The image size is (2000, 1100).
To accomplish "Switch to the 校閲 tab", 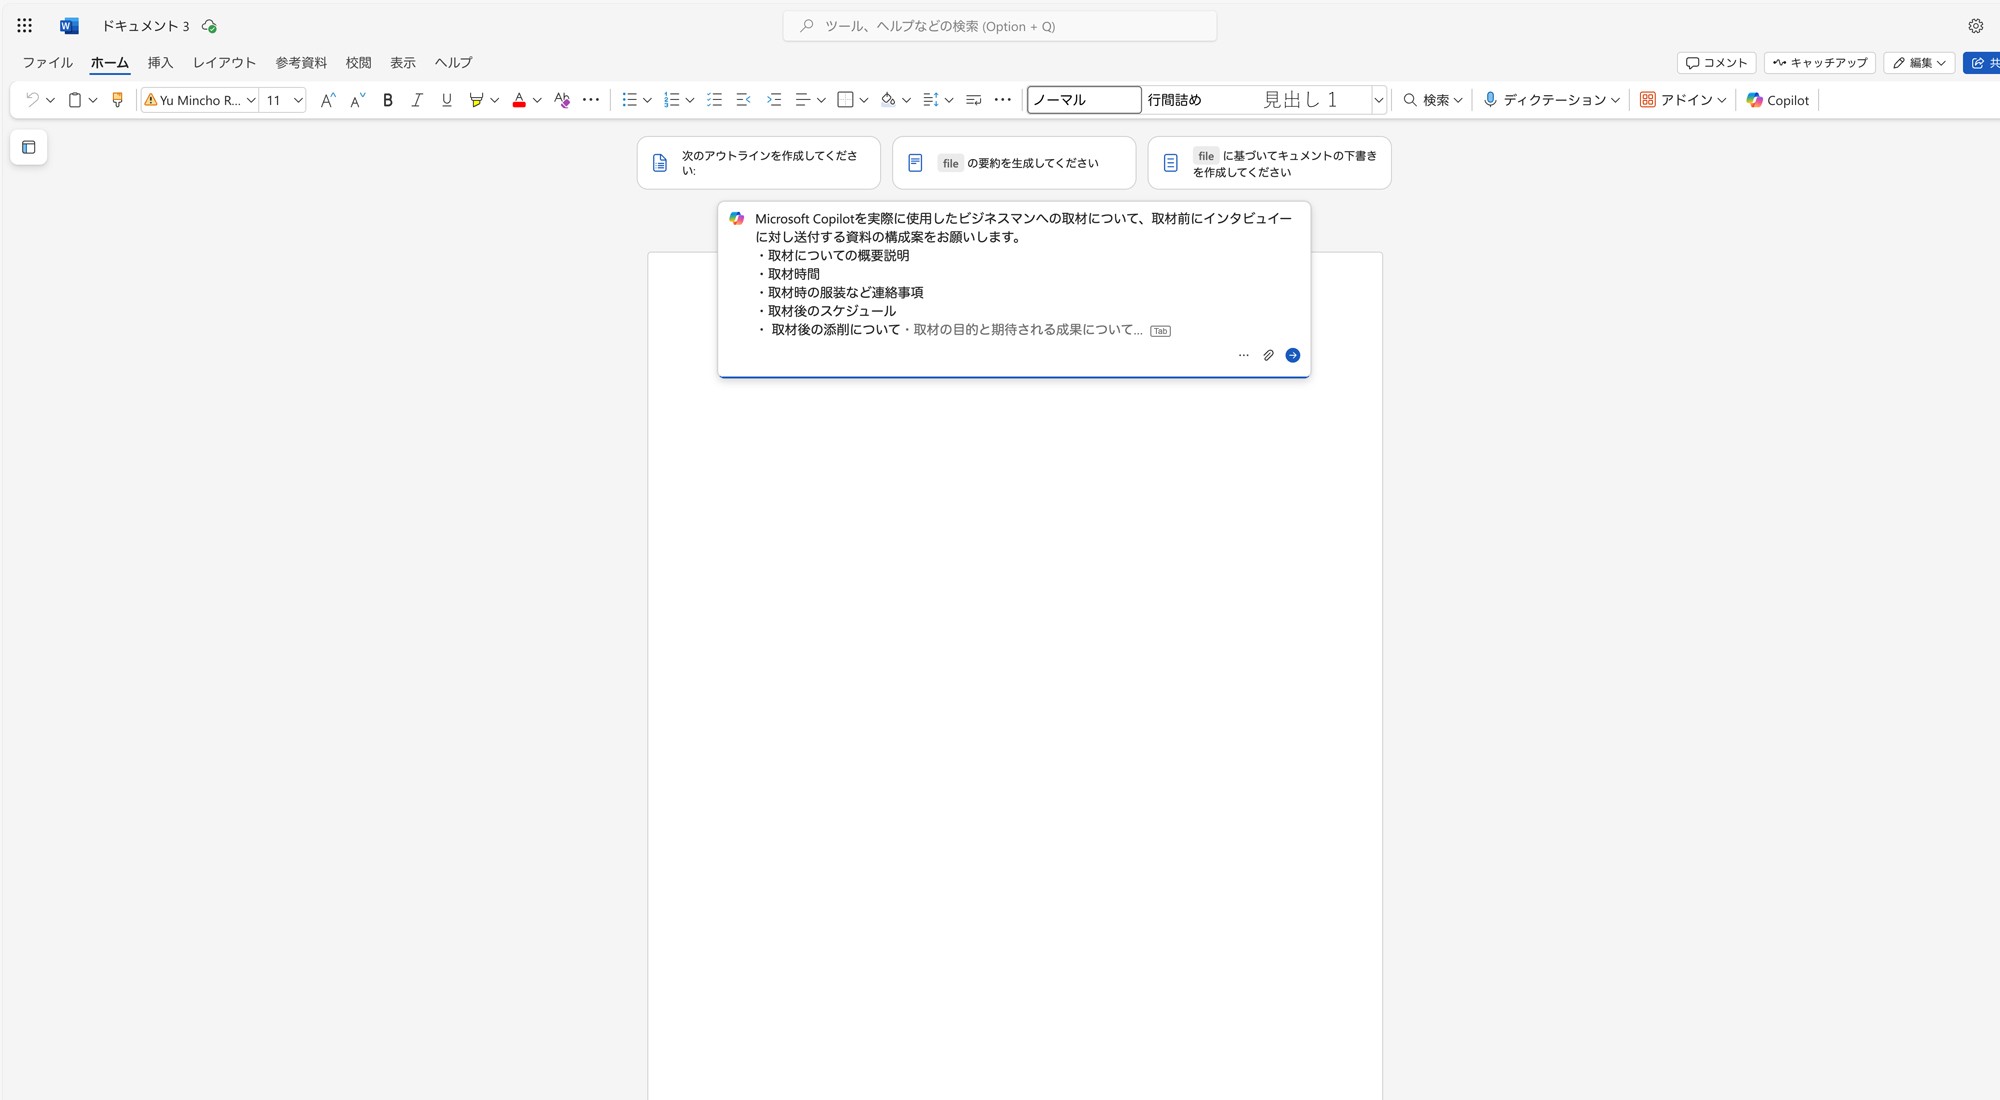I will (x=358, y=63).
